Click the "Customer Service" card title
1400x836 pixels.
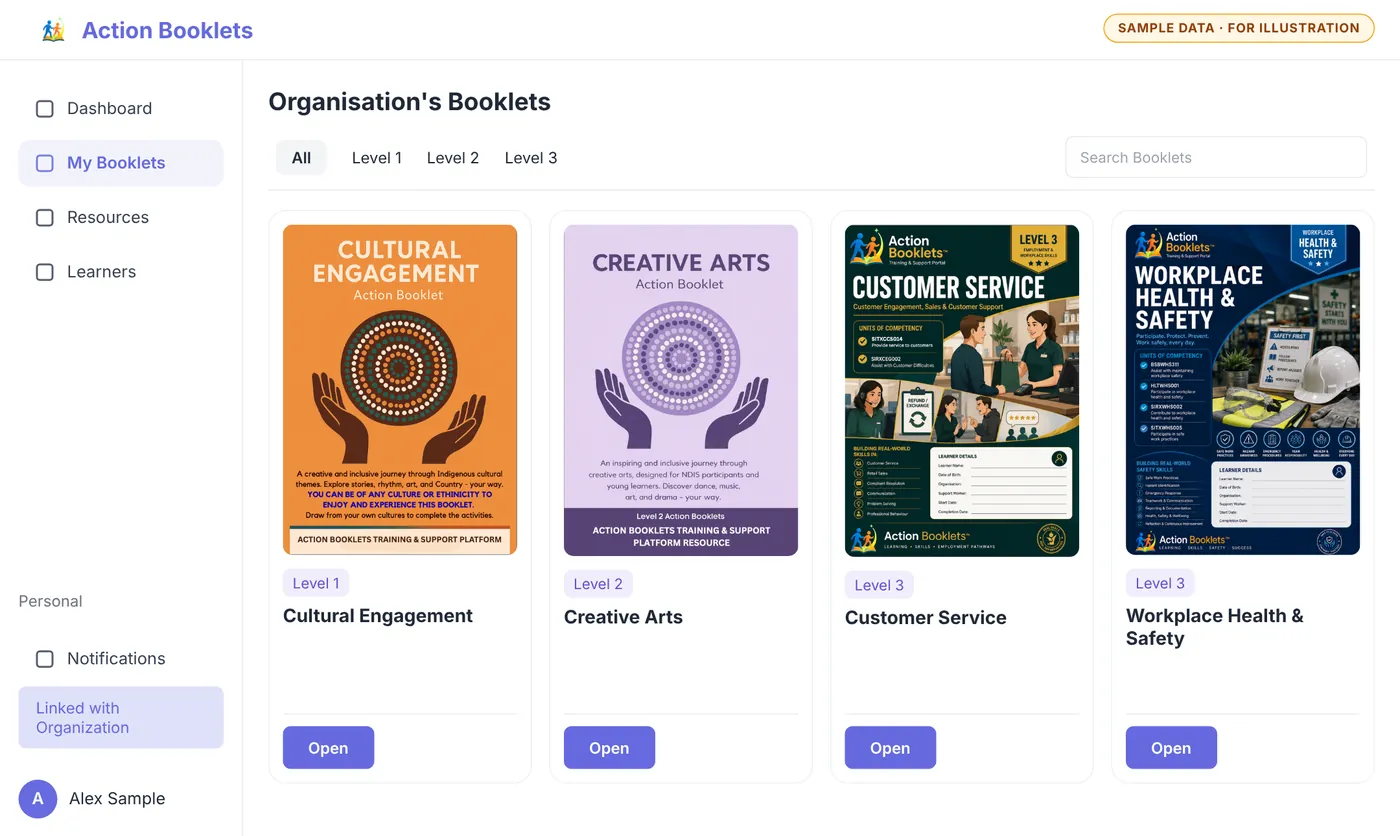click(926, 618)
